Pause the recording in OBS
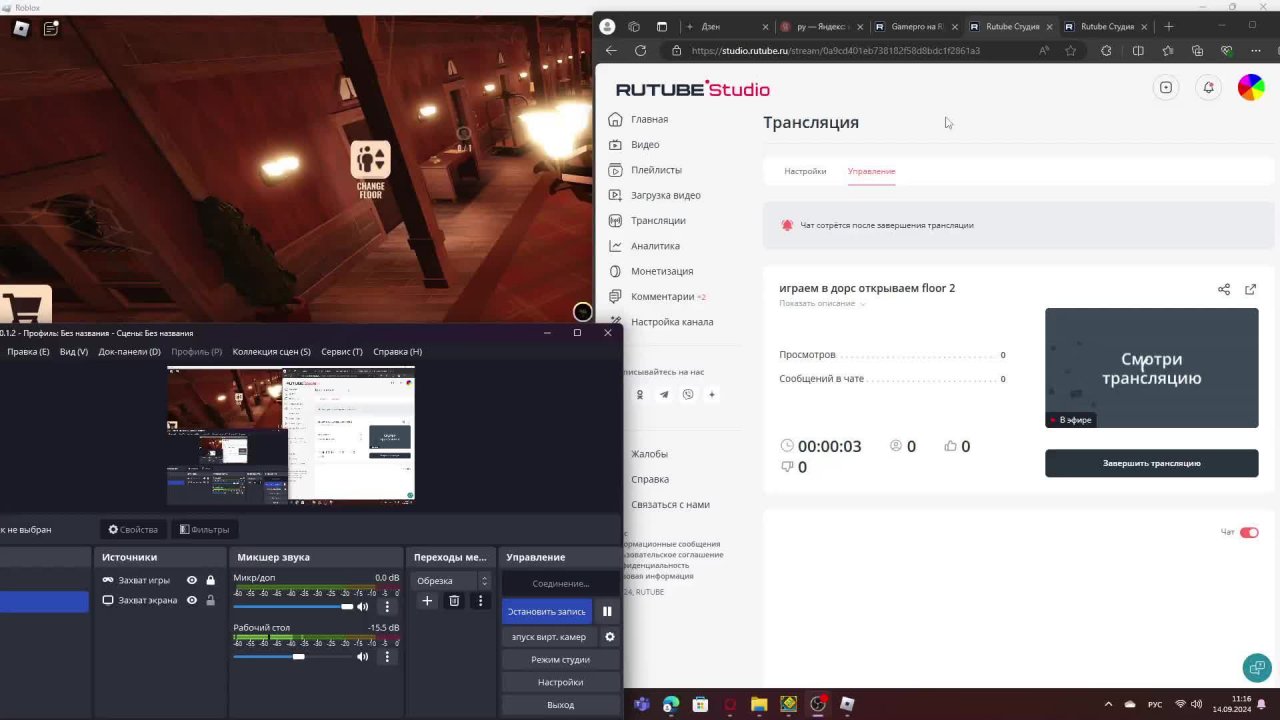The height and width of the screenshot is (720, 1280). 607,611
